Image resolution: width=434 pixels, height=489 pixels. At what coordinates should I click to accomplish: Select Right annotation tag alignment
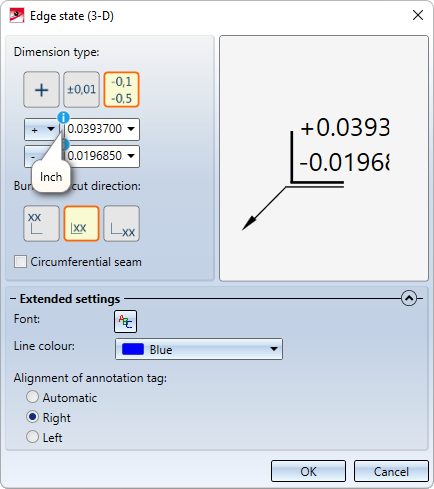click(32, 417)
